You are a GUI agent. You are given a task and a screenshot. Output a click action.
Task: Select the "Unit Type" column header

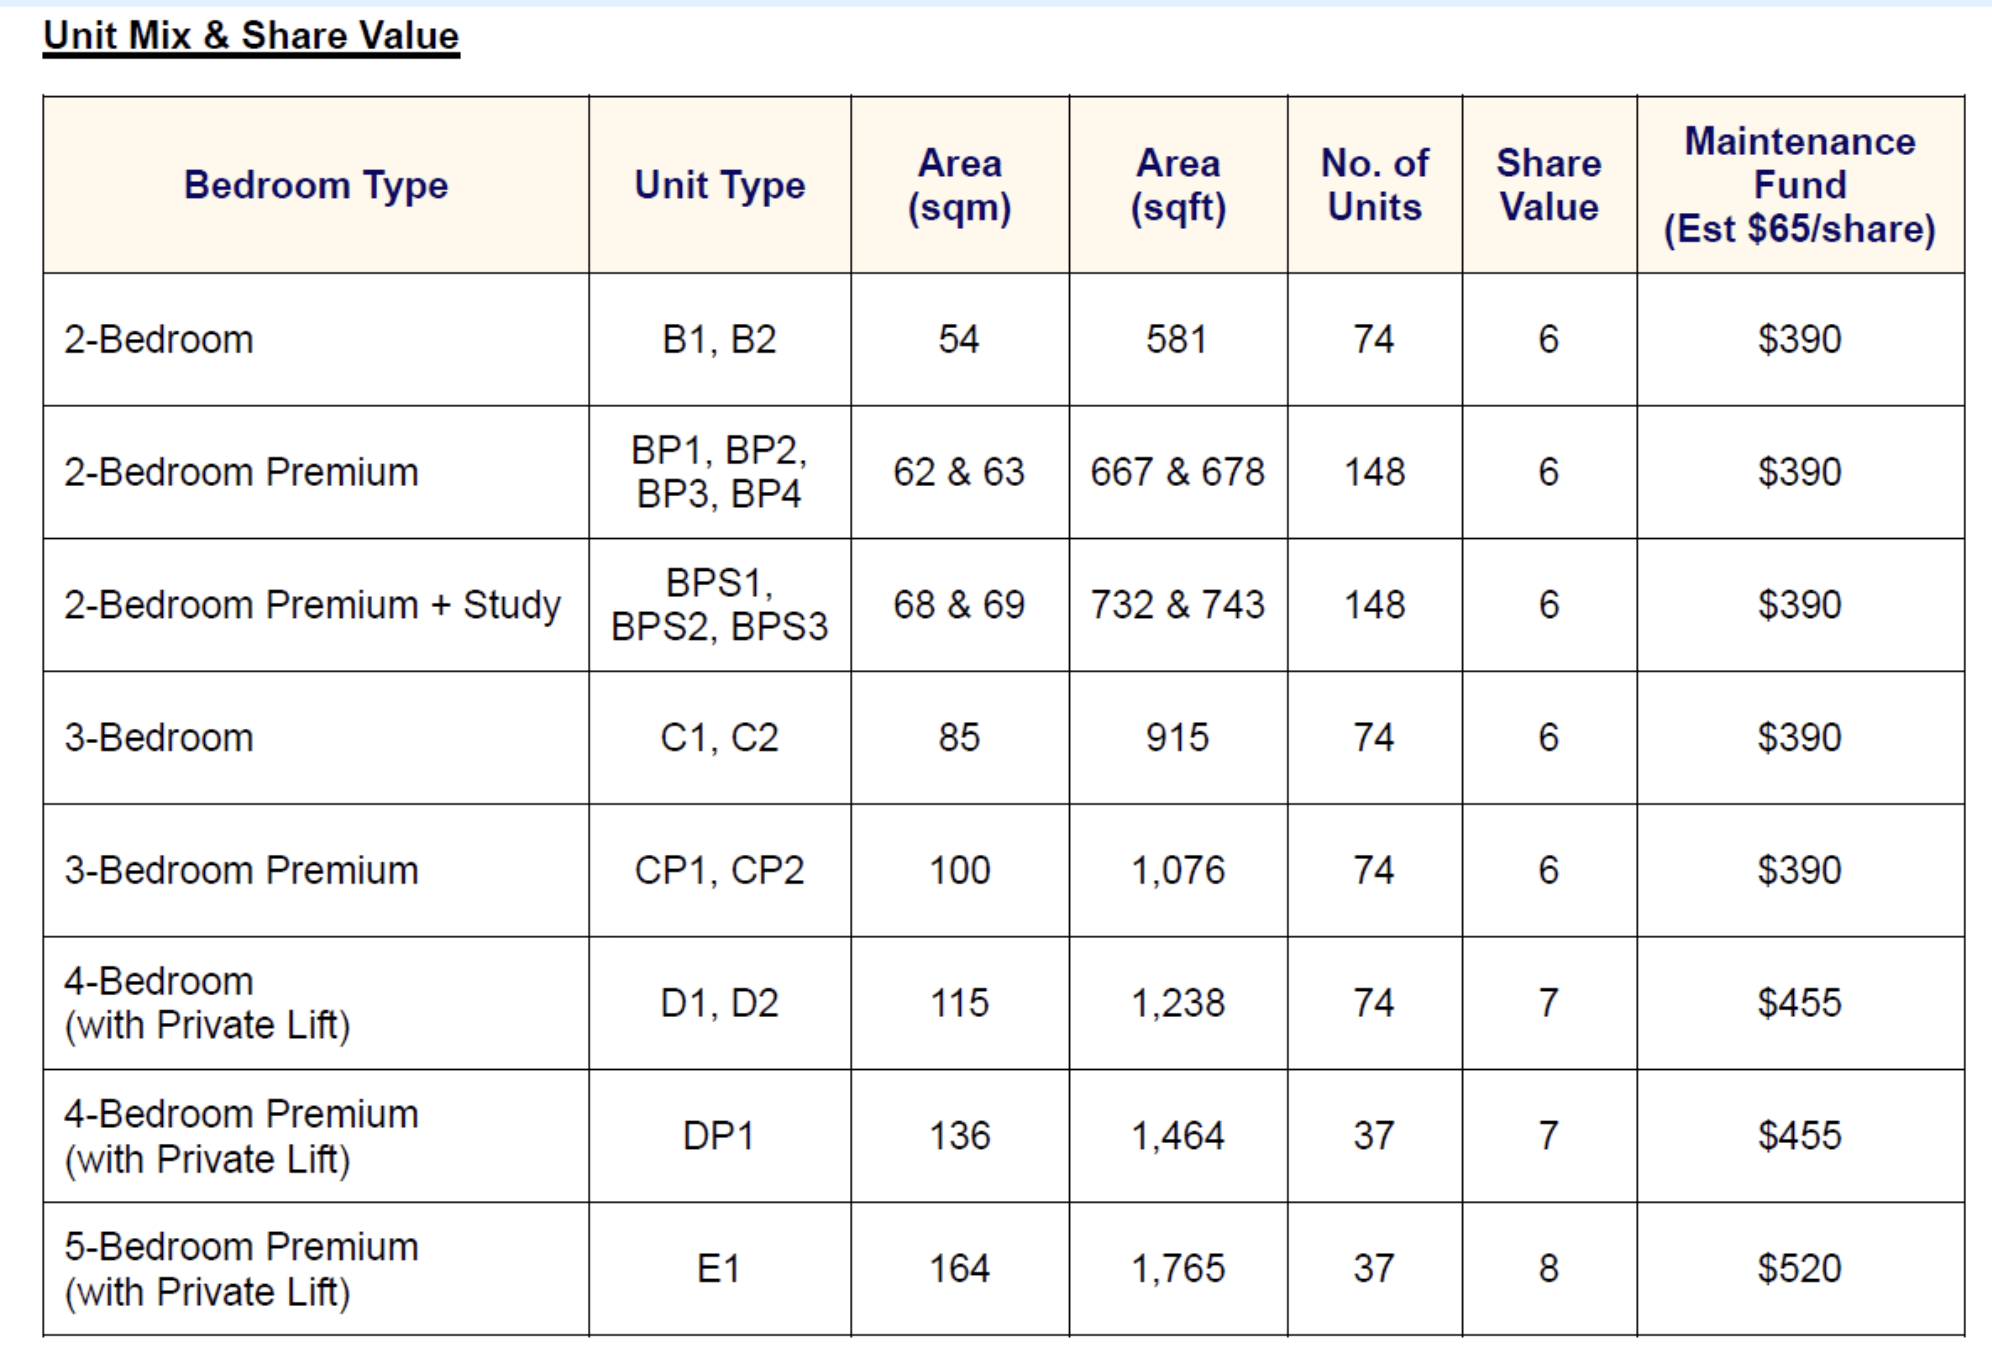pyautogui.click(x=719, y=185)
